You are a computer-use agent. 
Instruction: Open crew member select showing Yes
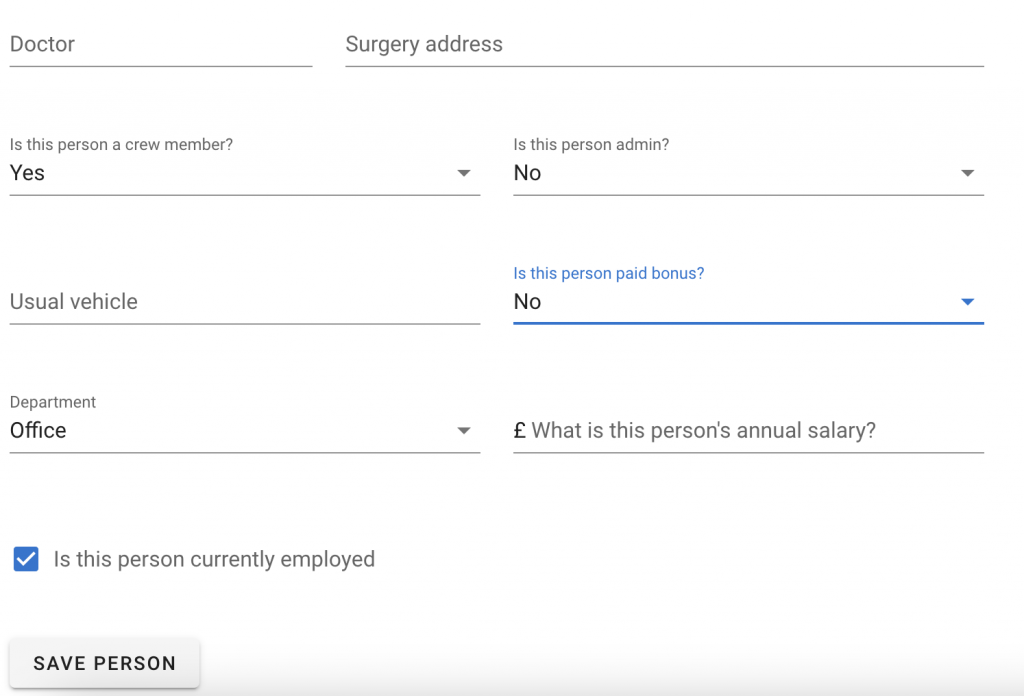[x=230, y=174]
